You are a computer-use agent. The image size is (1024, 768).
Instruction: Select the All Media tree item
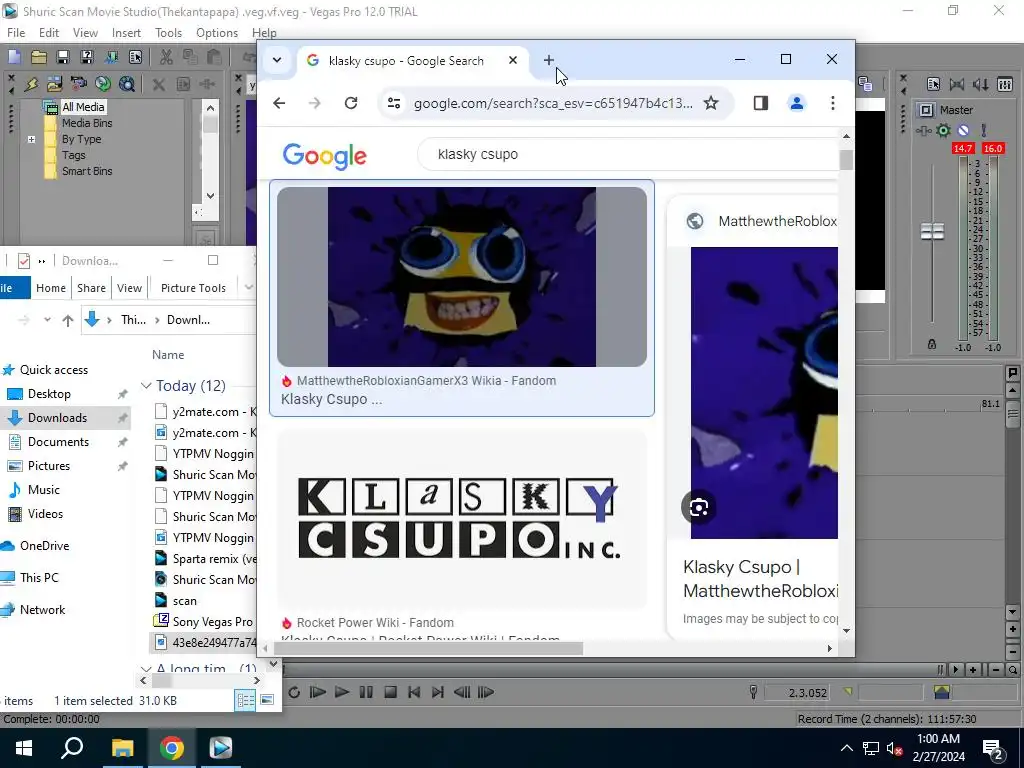83,107
